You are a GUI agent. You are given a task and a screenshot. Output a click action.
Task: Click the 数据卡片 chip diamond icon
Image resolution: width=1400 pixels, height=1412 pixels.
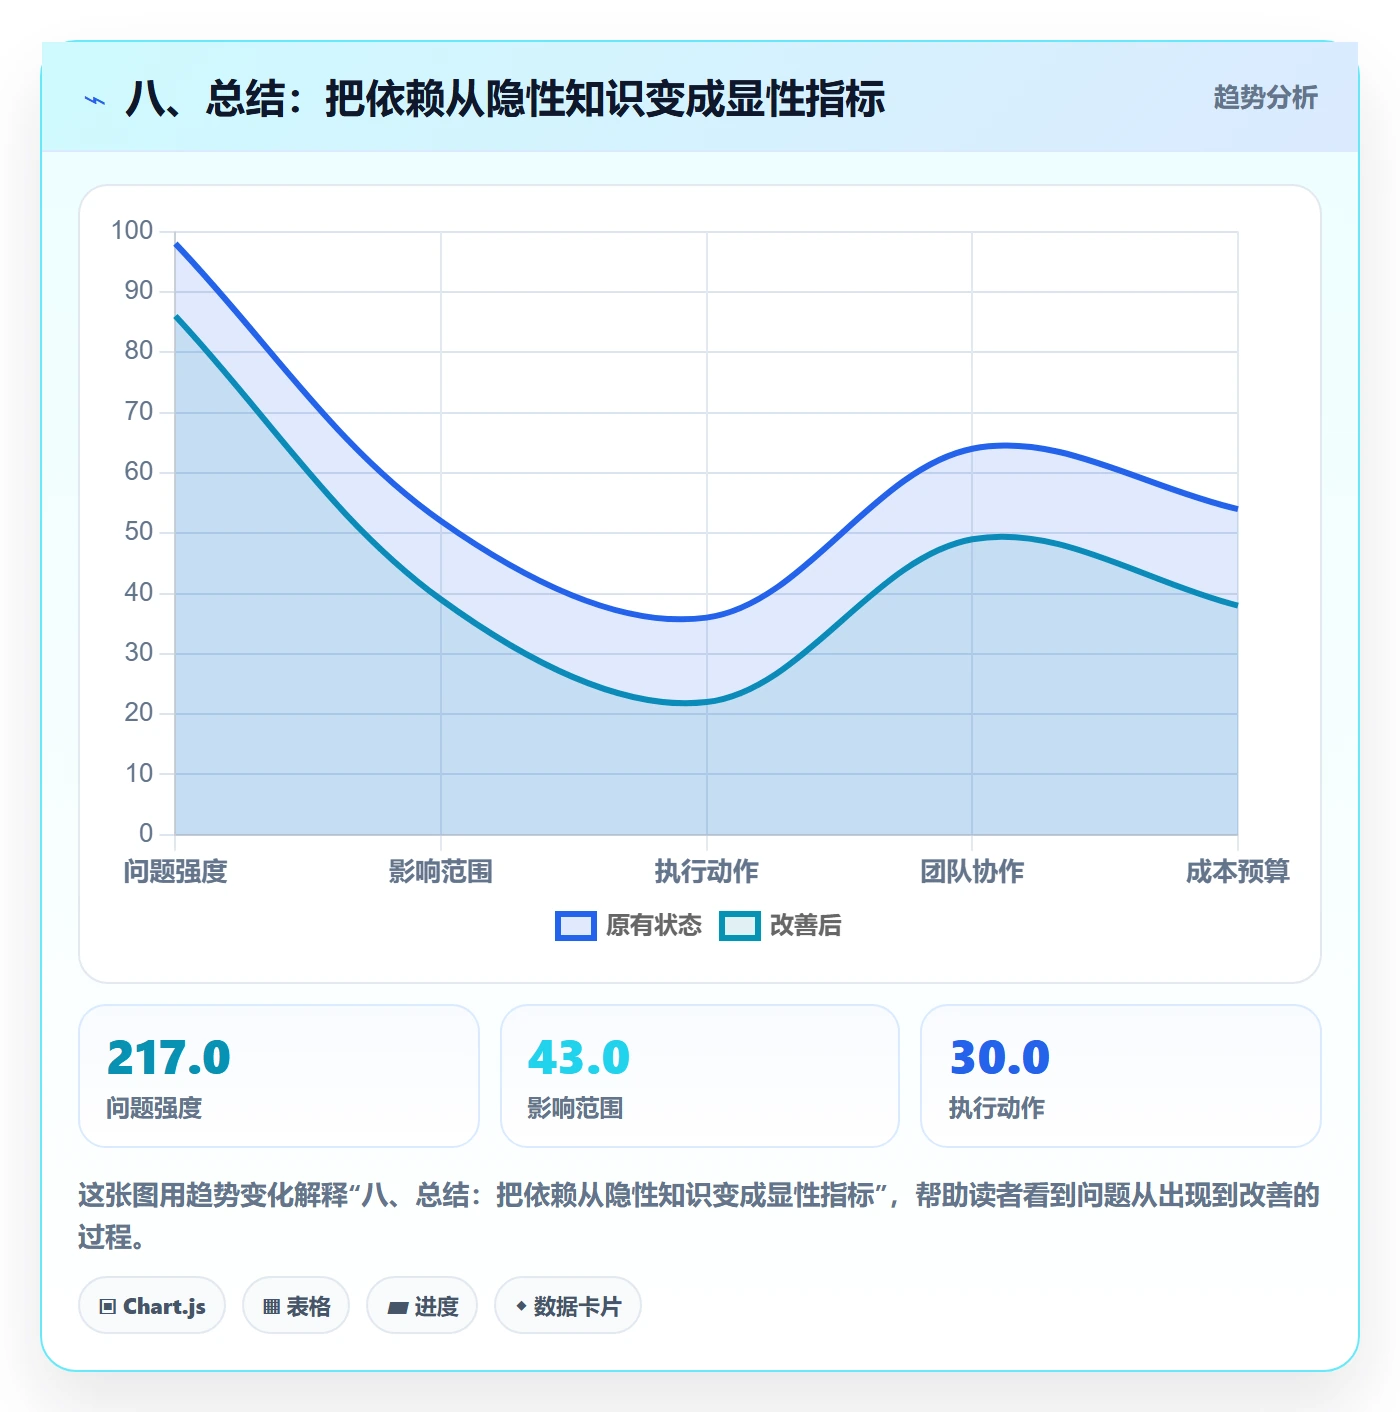(x=521, y=1306)
